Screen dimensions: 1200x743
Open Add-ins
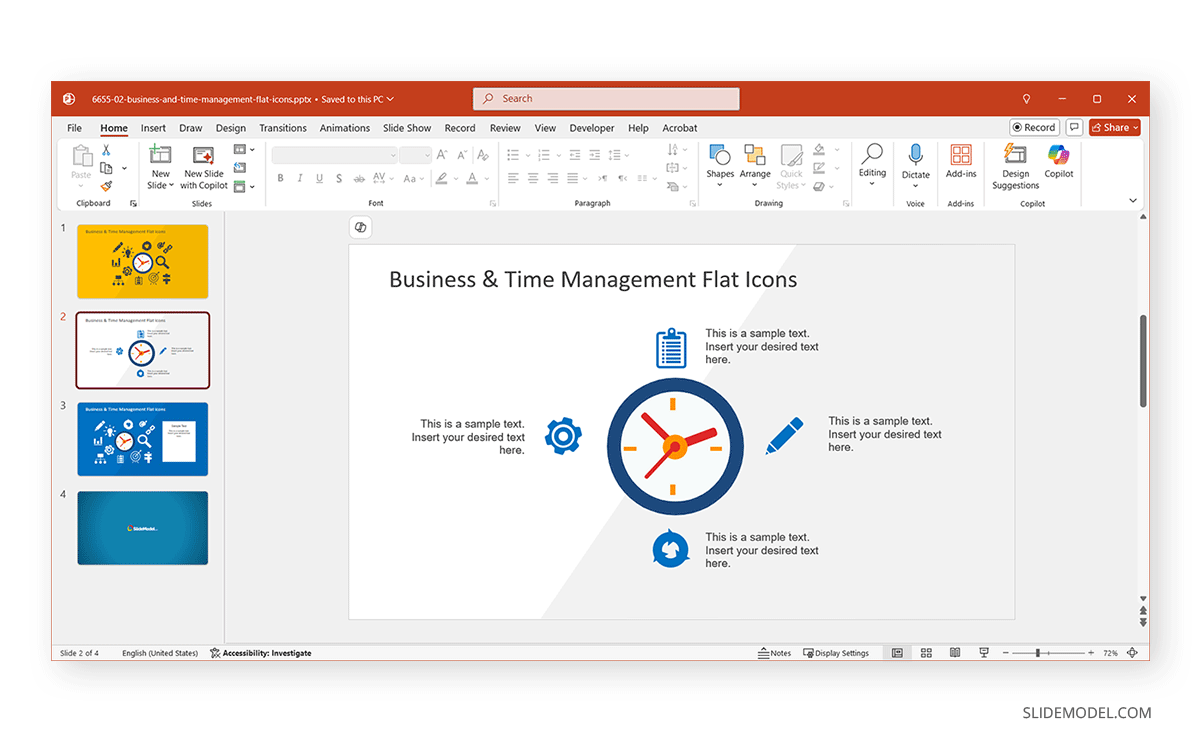pos(961,161)
